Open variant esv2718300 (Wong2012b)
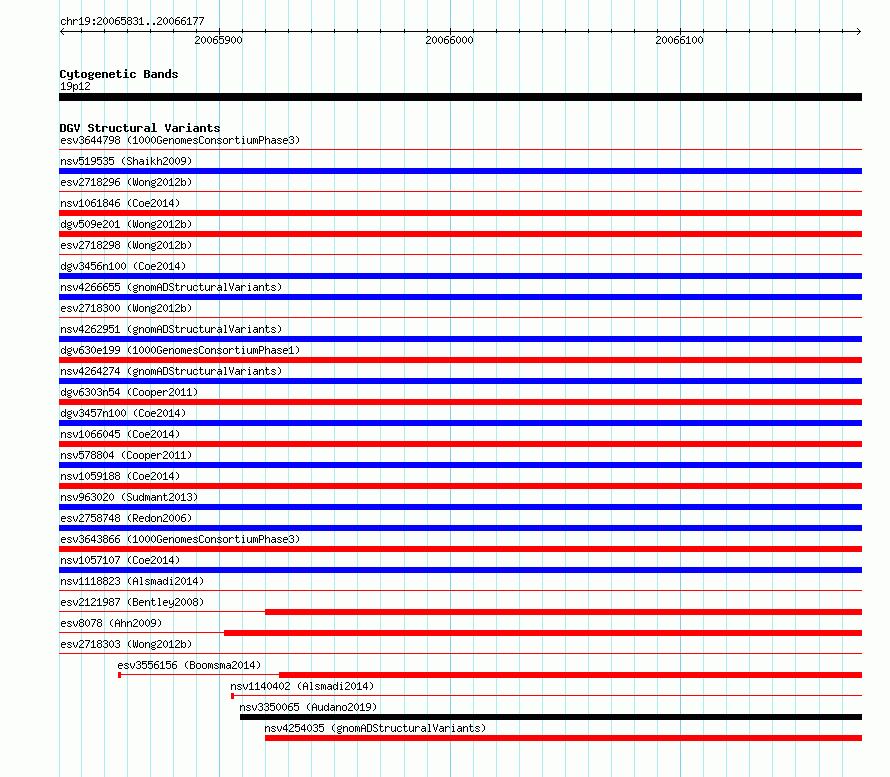The height and width of the screenshot is (777, 890). (x=126, y=308)
